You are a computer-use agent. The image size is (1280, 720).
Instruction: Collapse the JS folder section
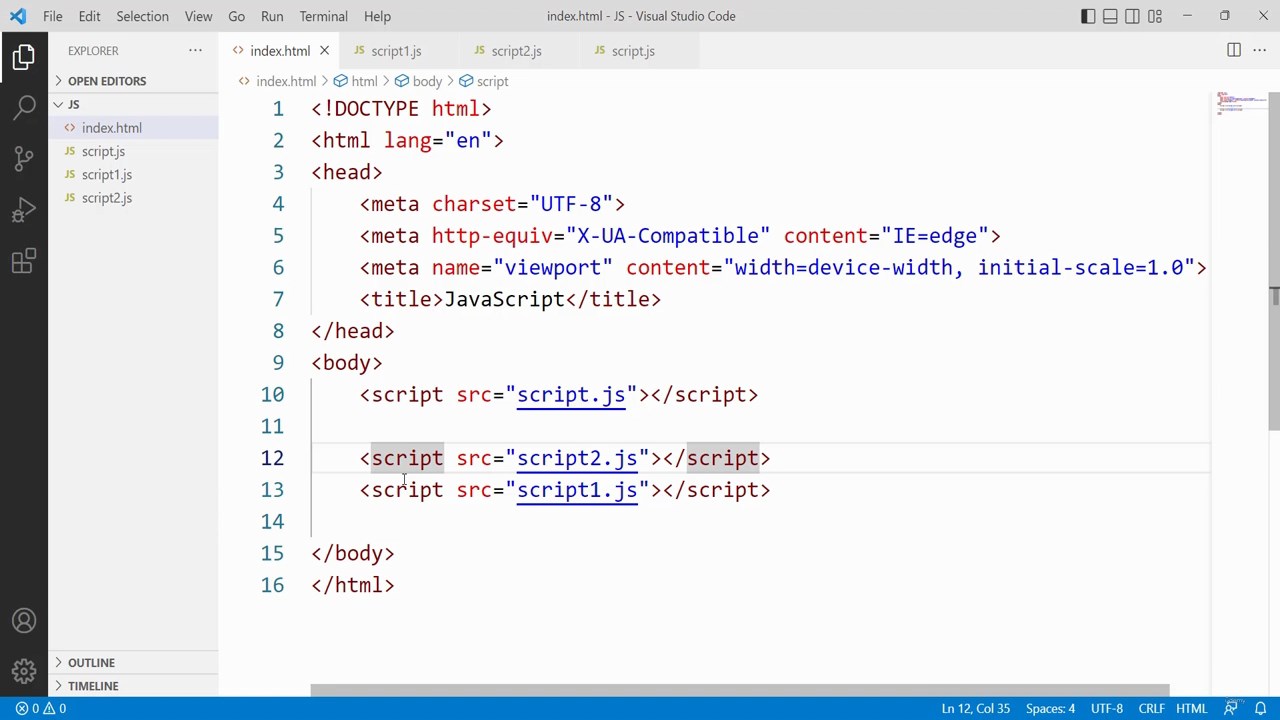point(133,104)
